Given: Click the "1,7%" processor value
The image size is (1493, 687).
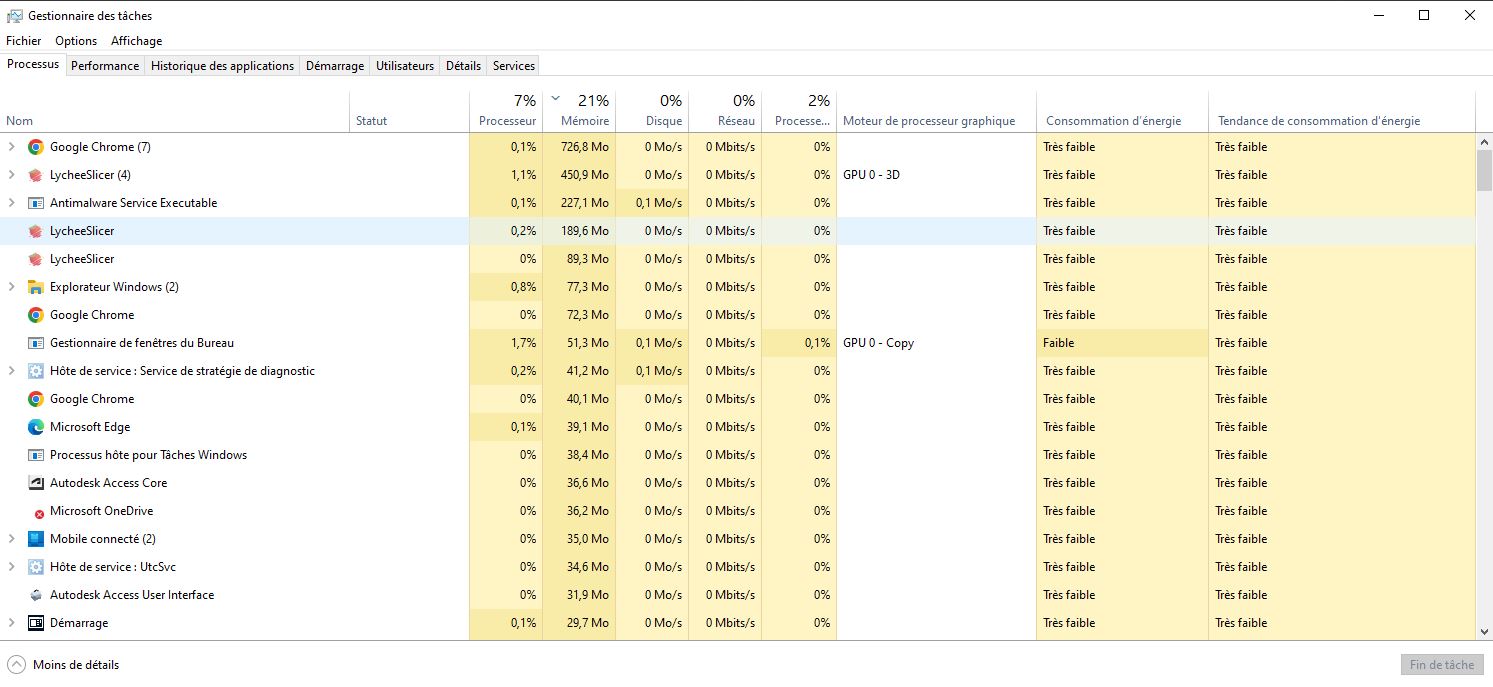Looking at the screenshot, I should coord(523,343).
